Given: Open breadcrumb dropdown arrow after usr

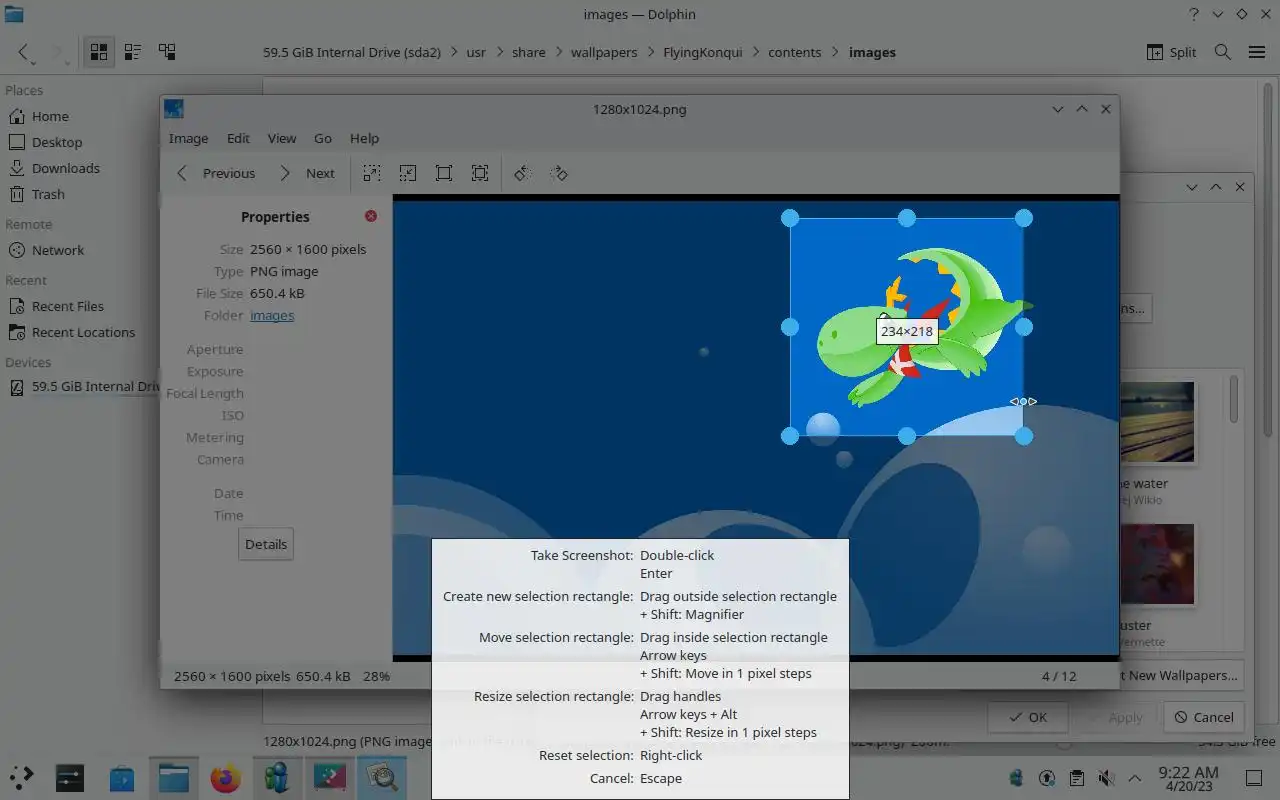Looking at the screenshot, I should click(499, 52).
